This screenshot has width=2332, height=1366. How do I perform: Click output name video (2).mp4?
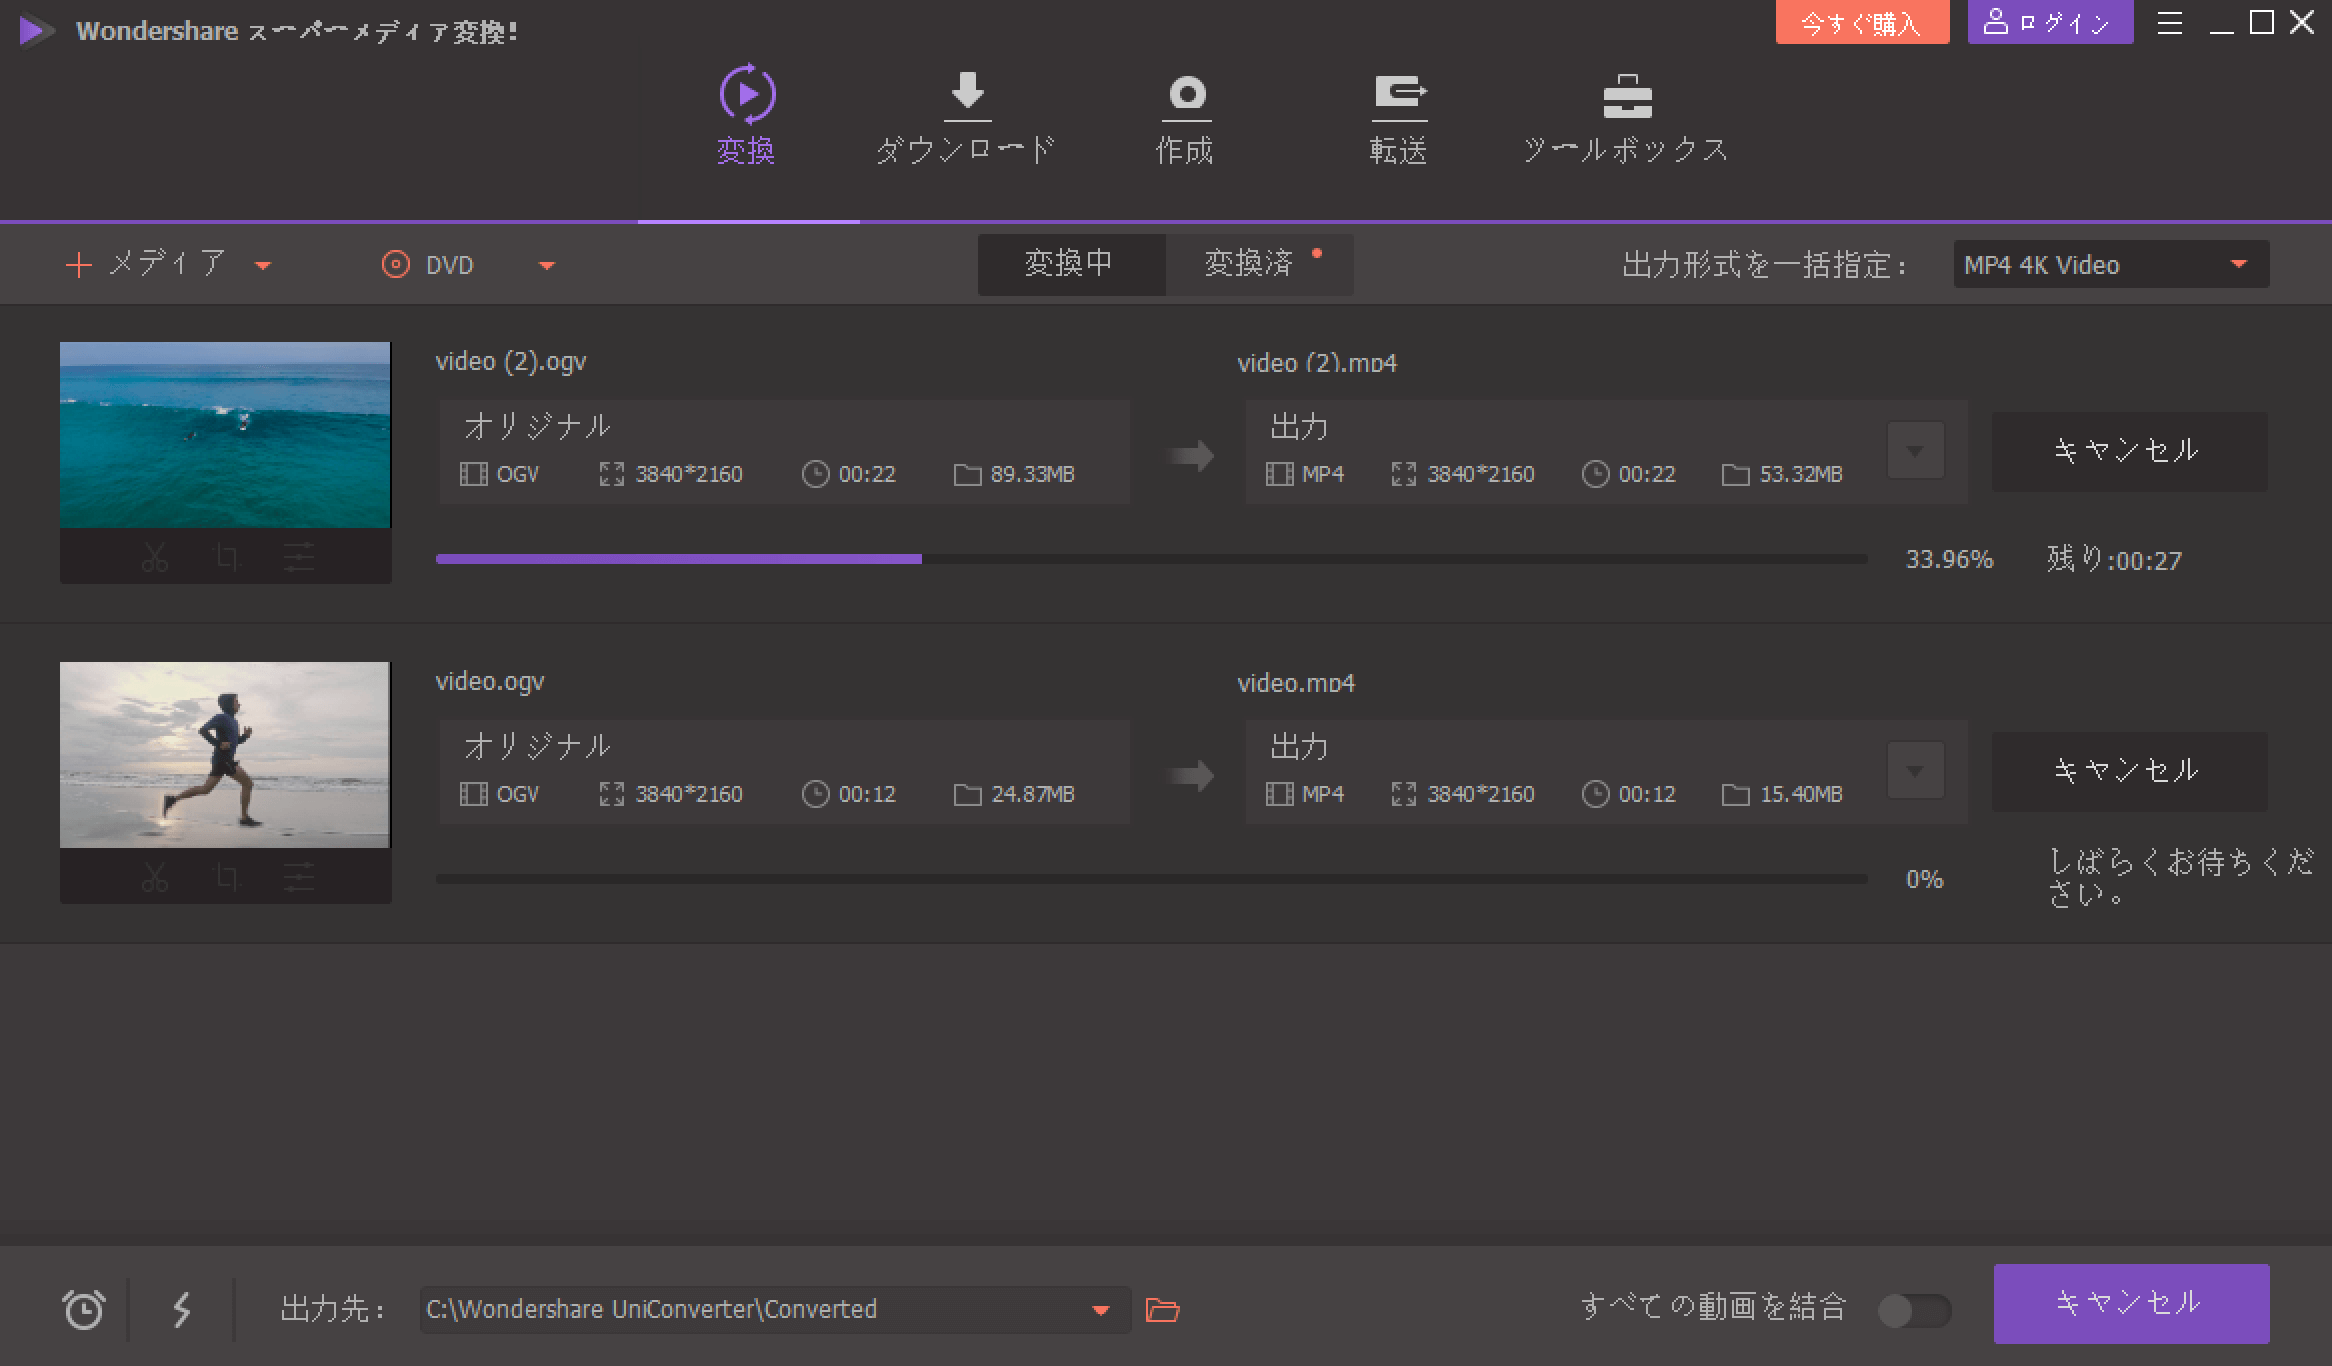1317,363
